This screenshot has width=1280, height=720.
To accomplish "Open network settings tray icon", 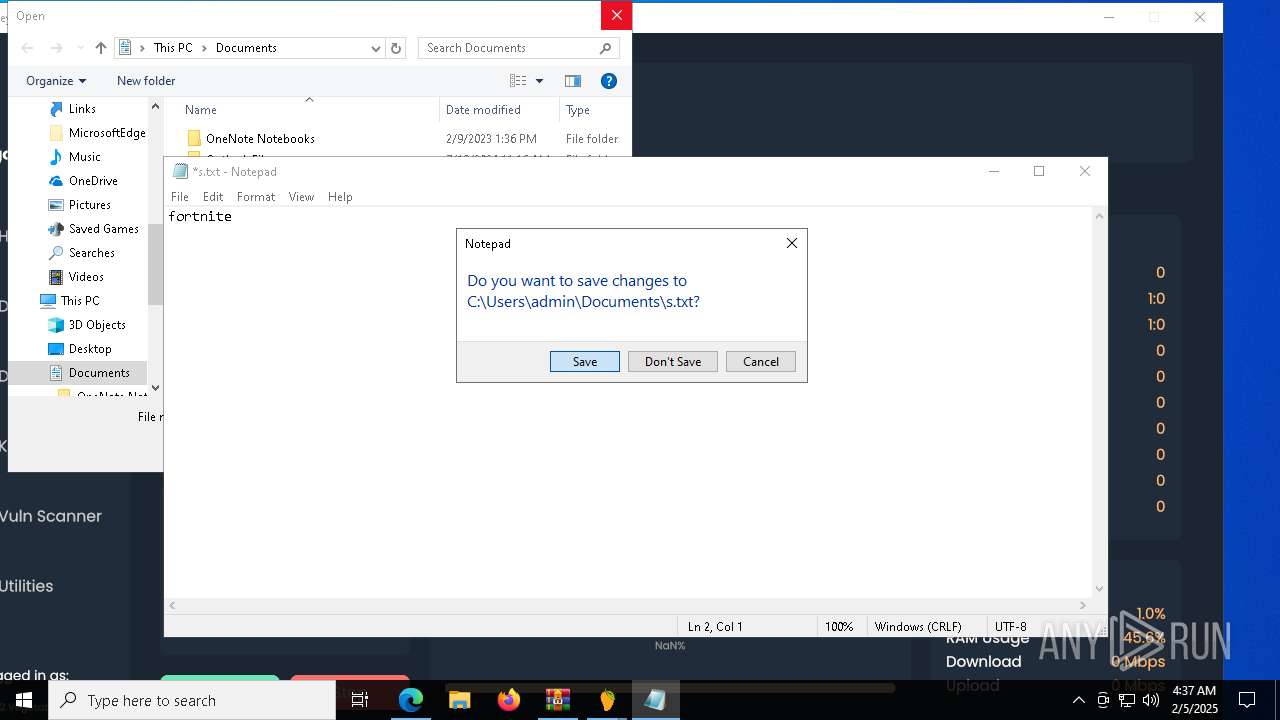I will click(x=1127, y=700).
